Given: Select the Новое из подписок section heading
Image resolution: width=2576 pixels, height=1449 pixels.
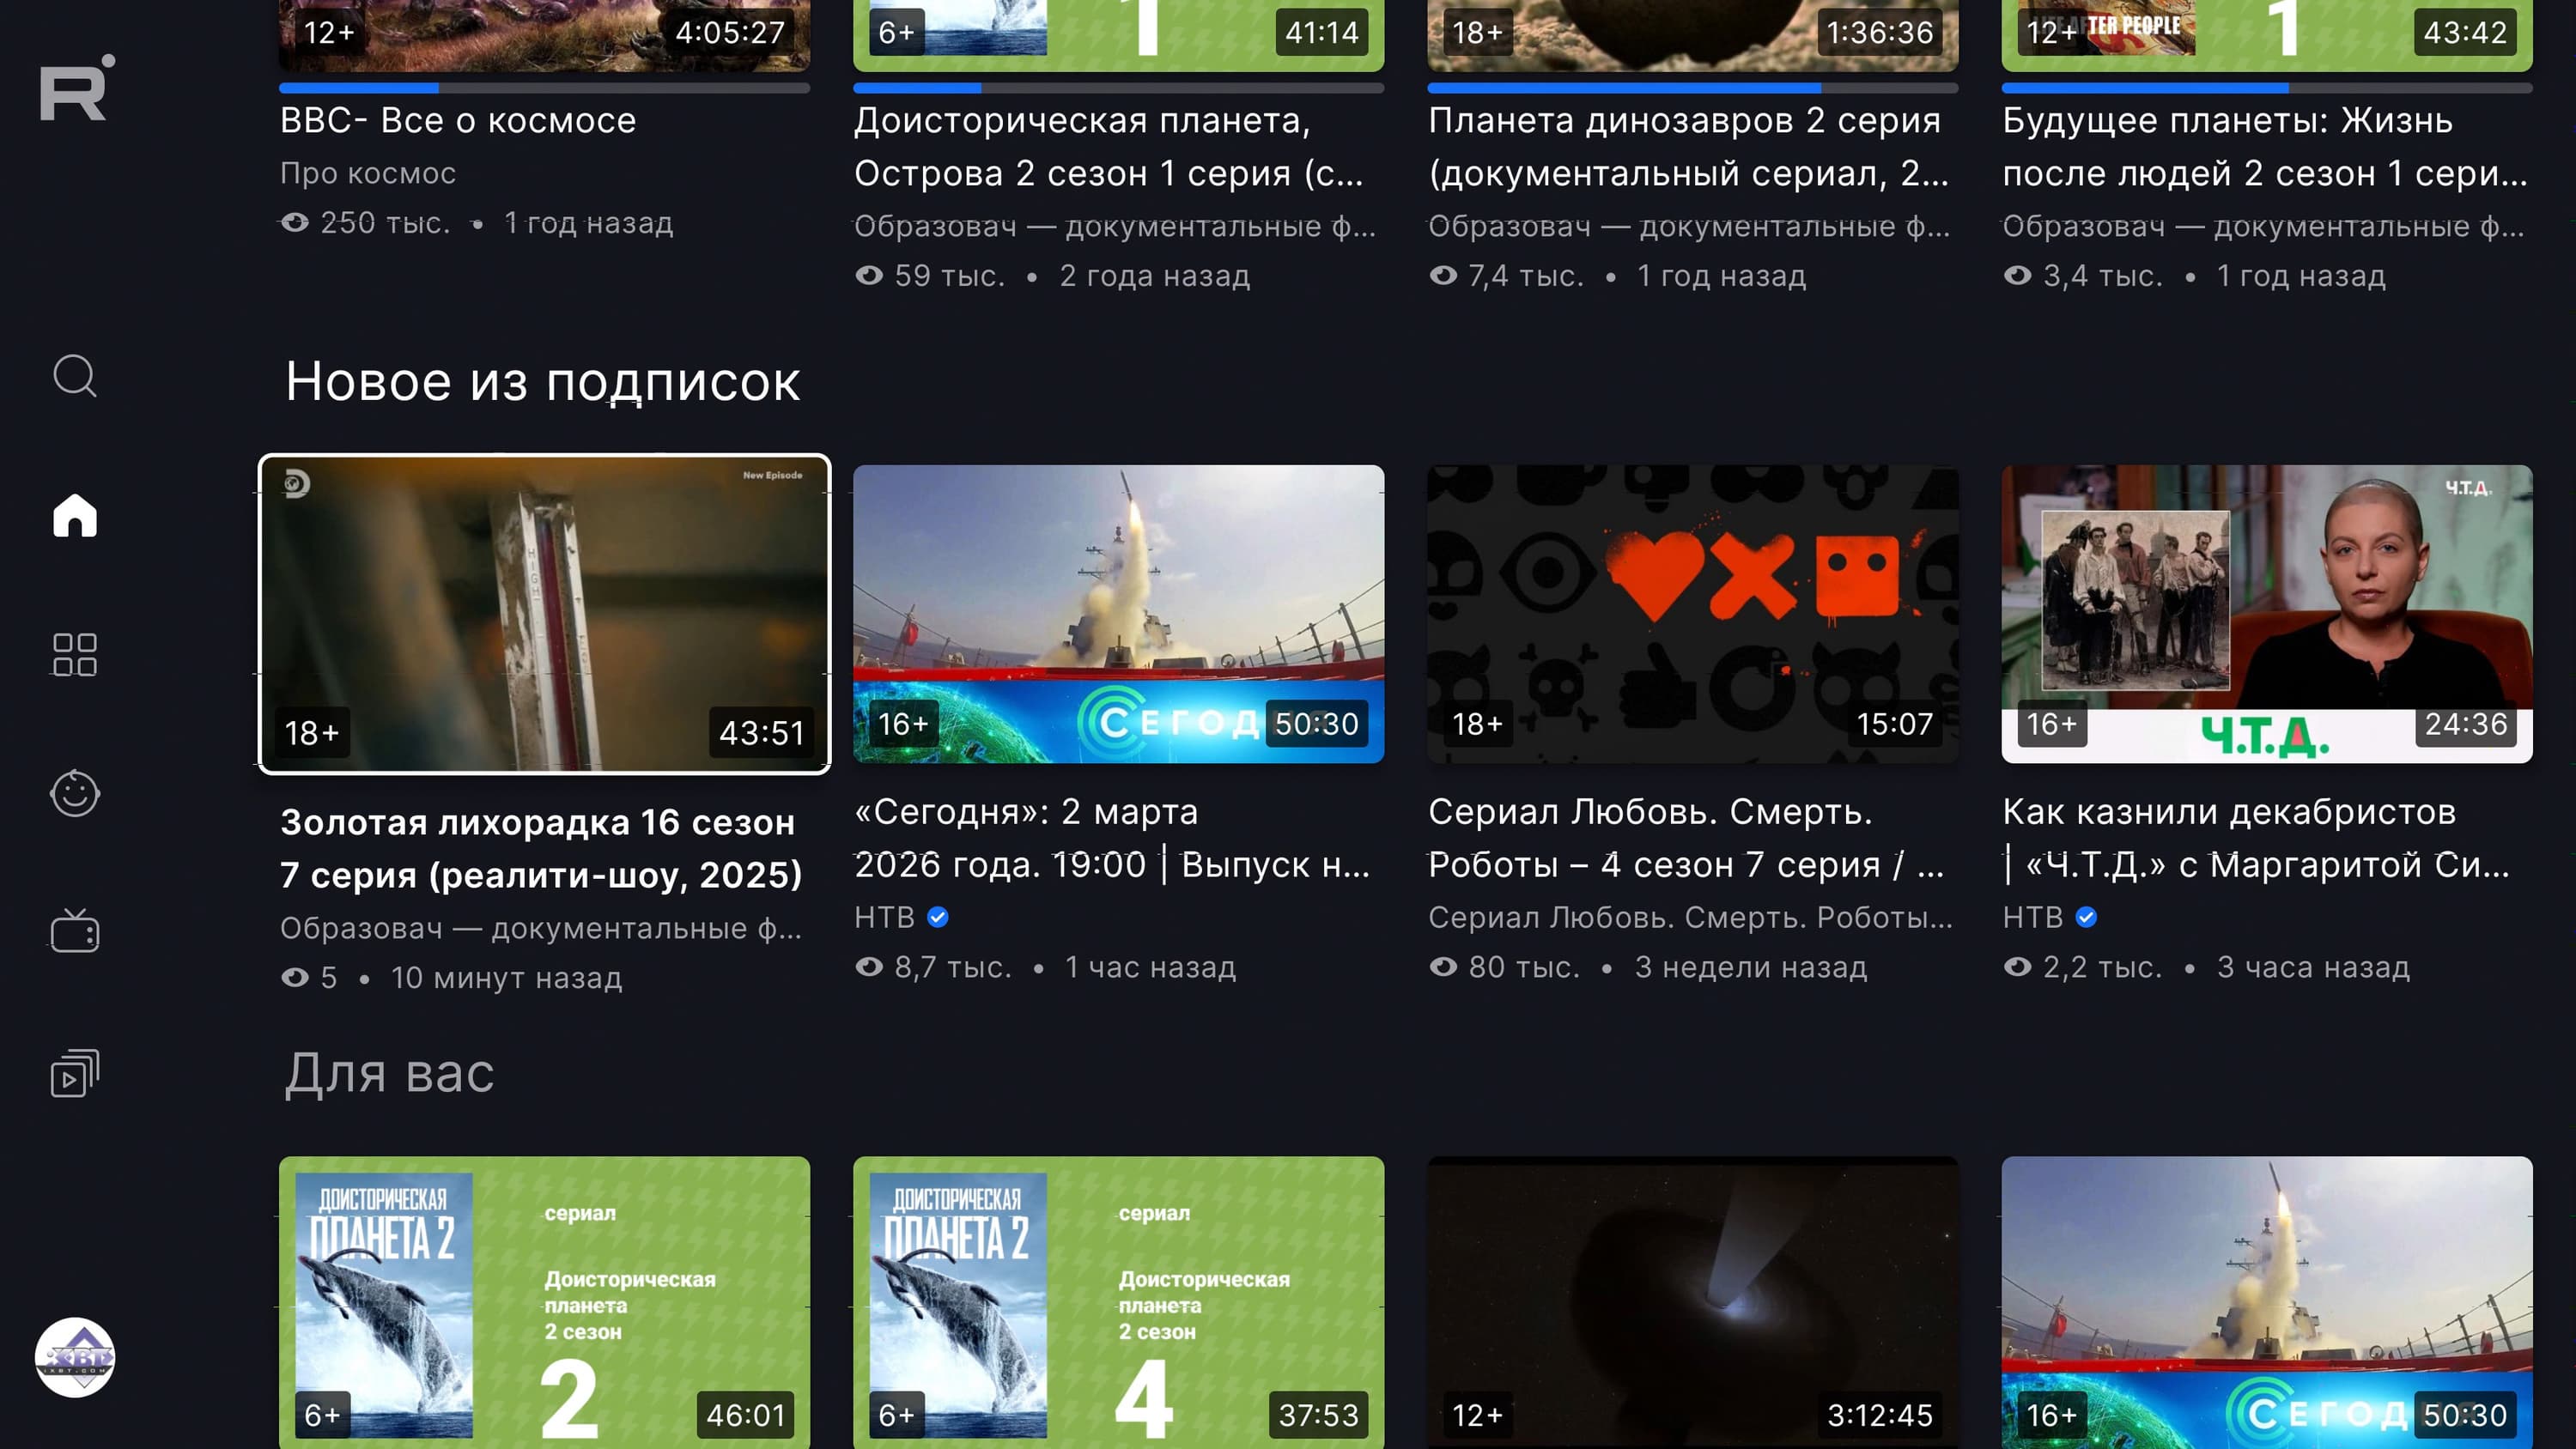Looking at the screenshot, I should coord(542,382).
